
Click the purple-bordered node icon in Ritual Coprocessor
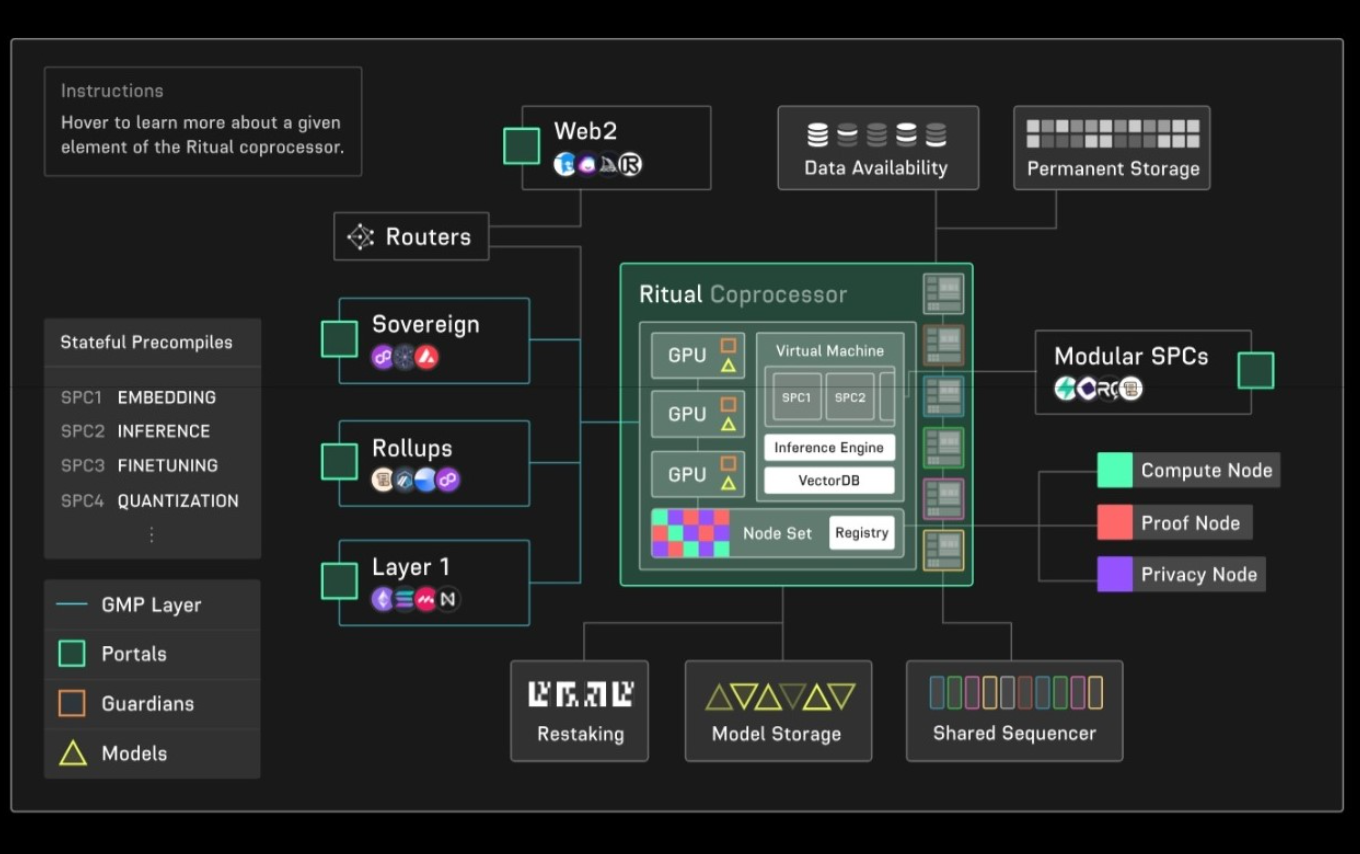coord(944,499)
